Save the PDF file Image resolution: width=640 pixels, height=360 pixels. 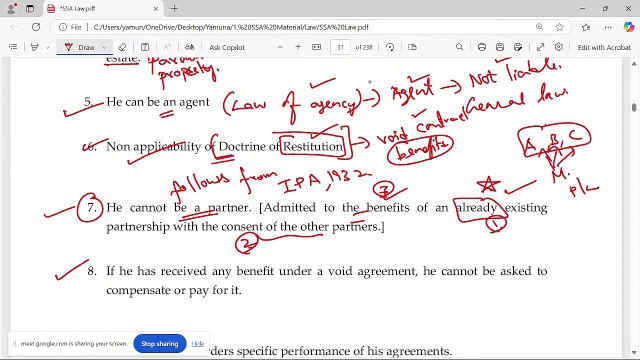500,47
